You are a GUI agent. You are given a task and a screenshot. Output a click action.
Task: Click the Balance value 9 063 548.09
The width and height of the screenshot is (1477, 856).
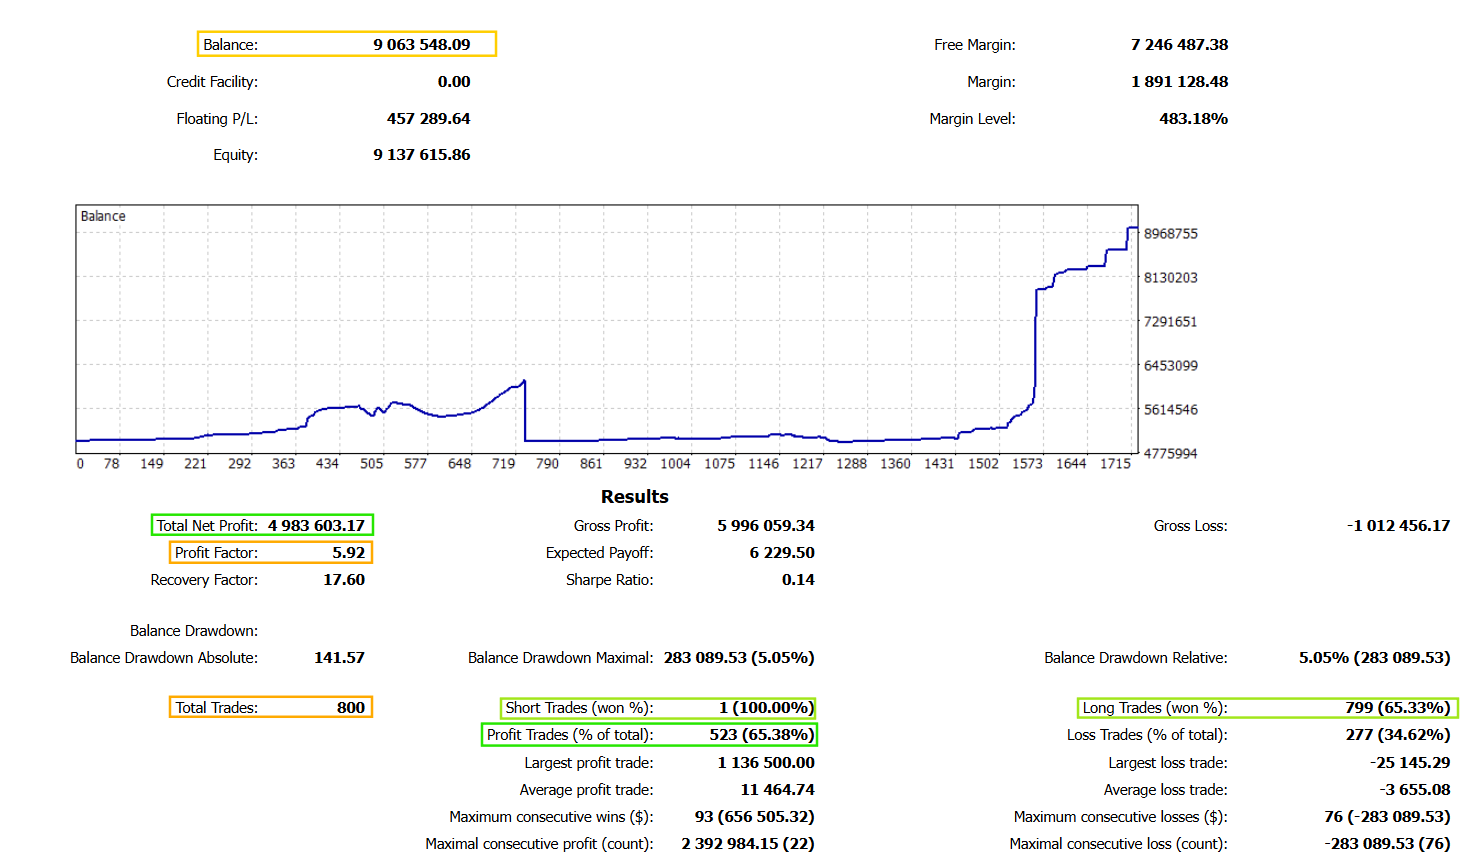[x=421, y=44]
